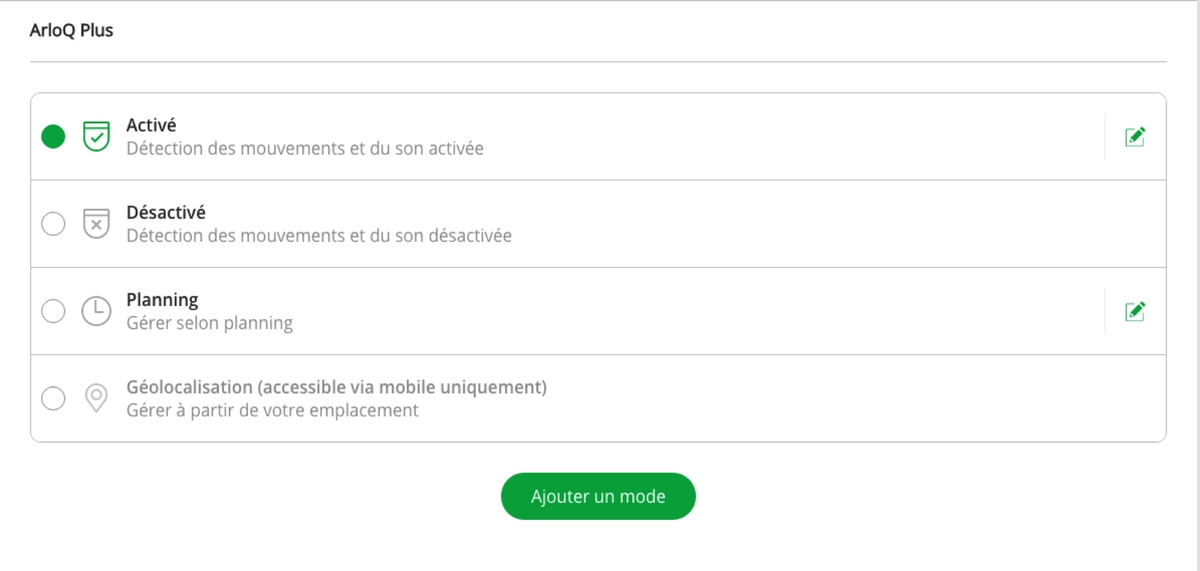Image resolution: width=1200 pixels, height=571 pixels.
Task: Edit the Activé mode with pencil icon
Action: click(1135, 137)
